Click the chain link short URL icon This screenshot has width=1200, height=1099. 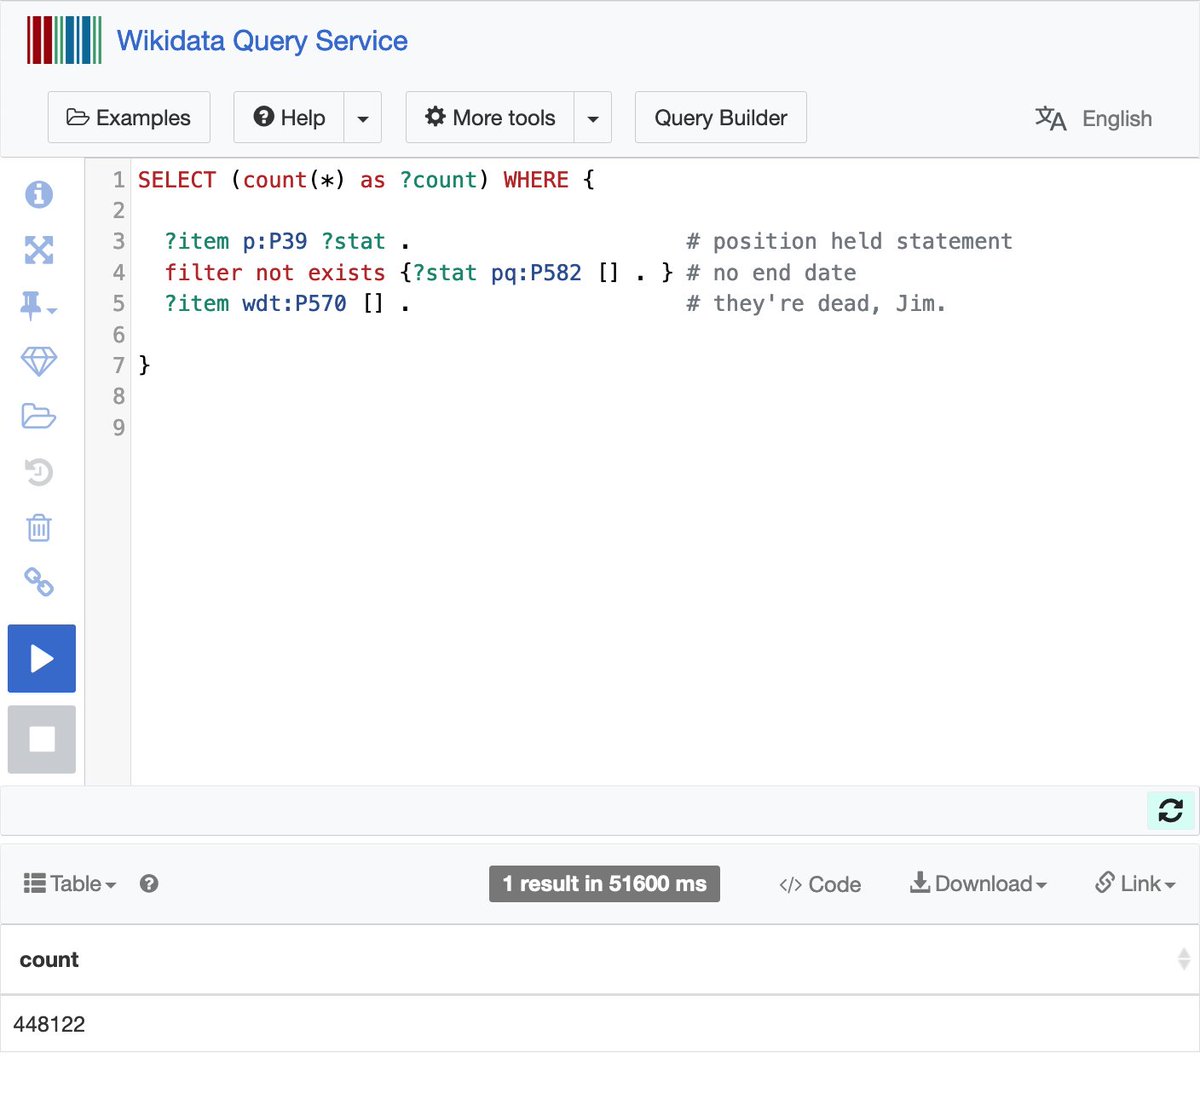tap(39, 582)
